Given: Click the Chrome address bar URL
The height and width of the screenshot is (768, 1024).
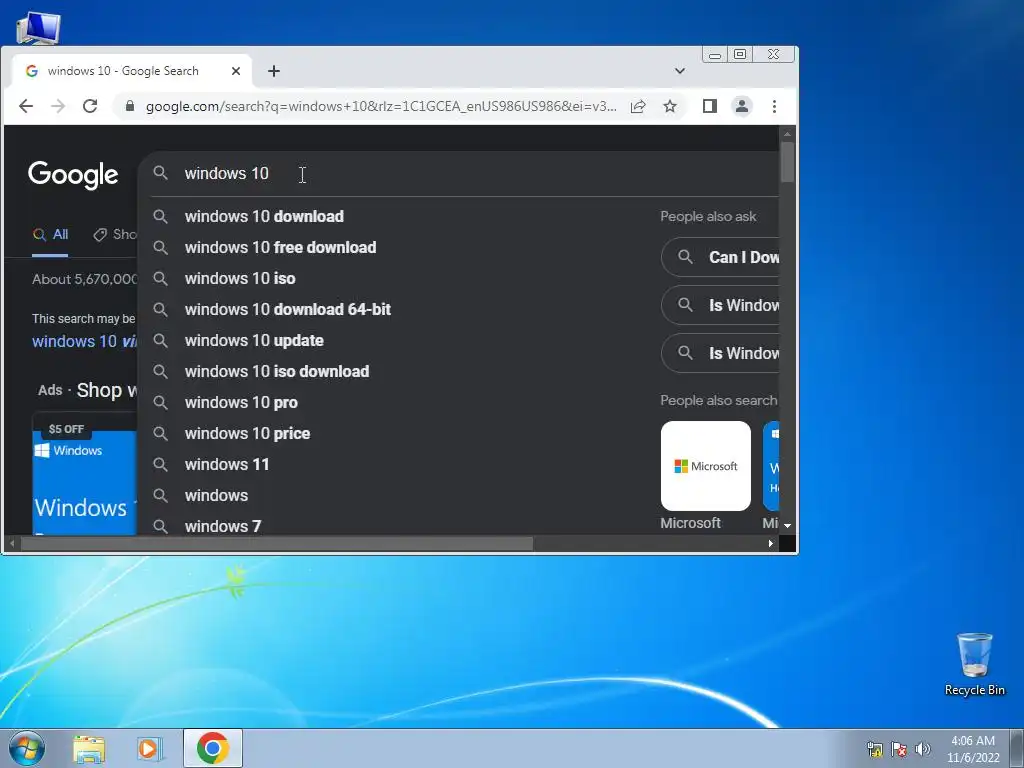Looking at the screenshot, I should click(381, 106).
